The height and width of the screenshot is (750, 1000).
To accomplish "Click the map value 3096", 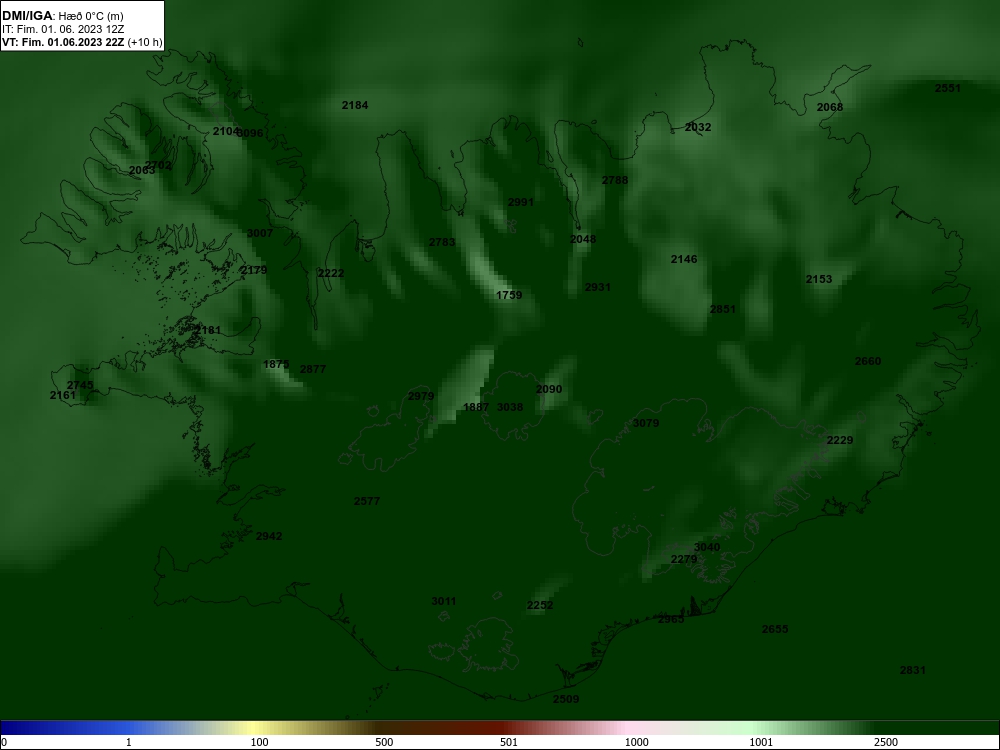I will point(250,133).
